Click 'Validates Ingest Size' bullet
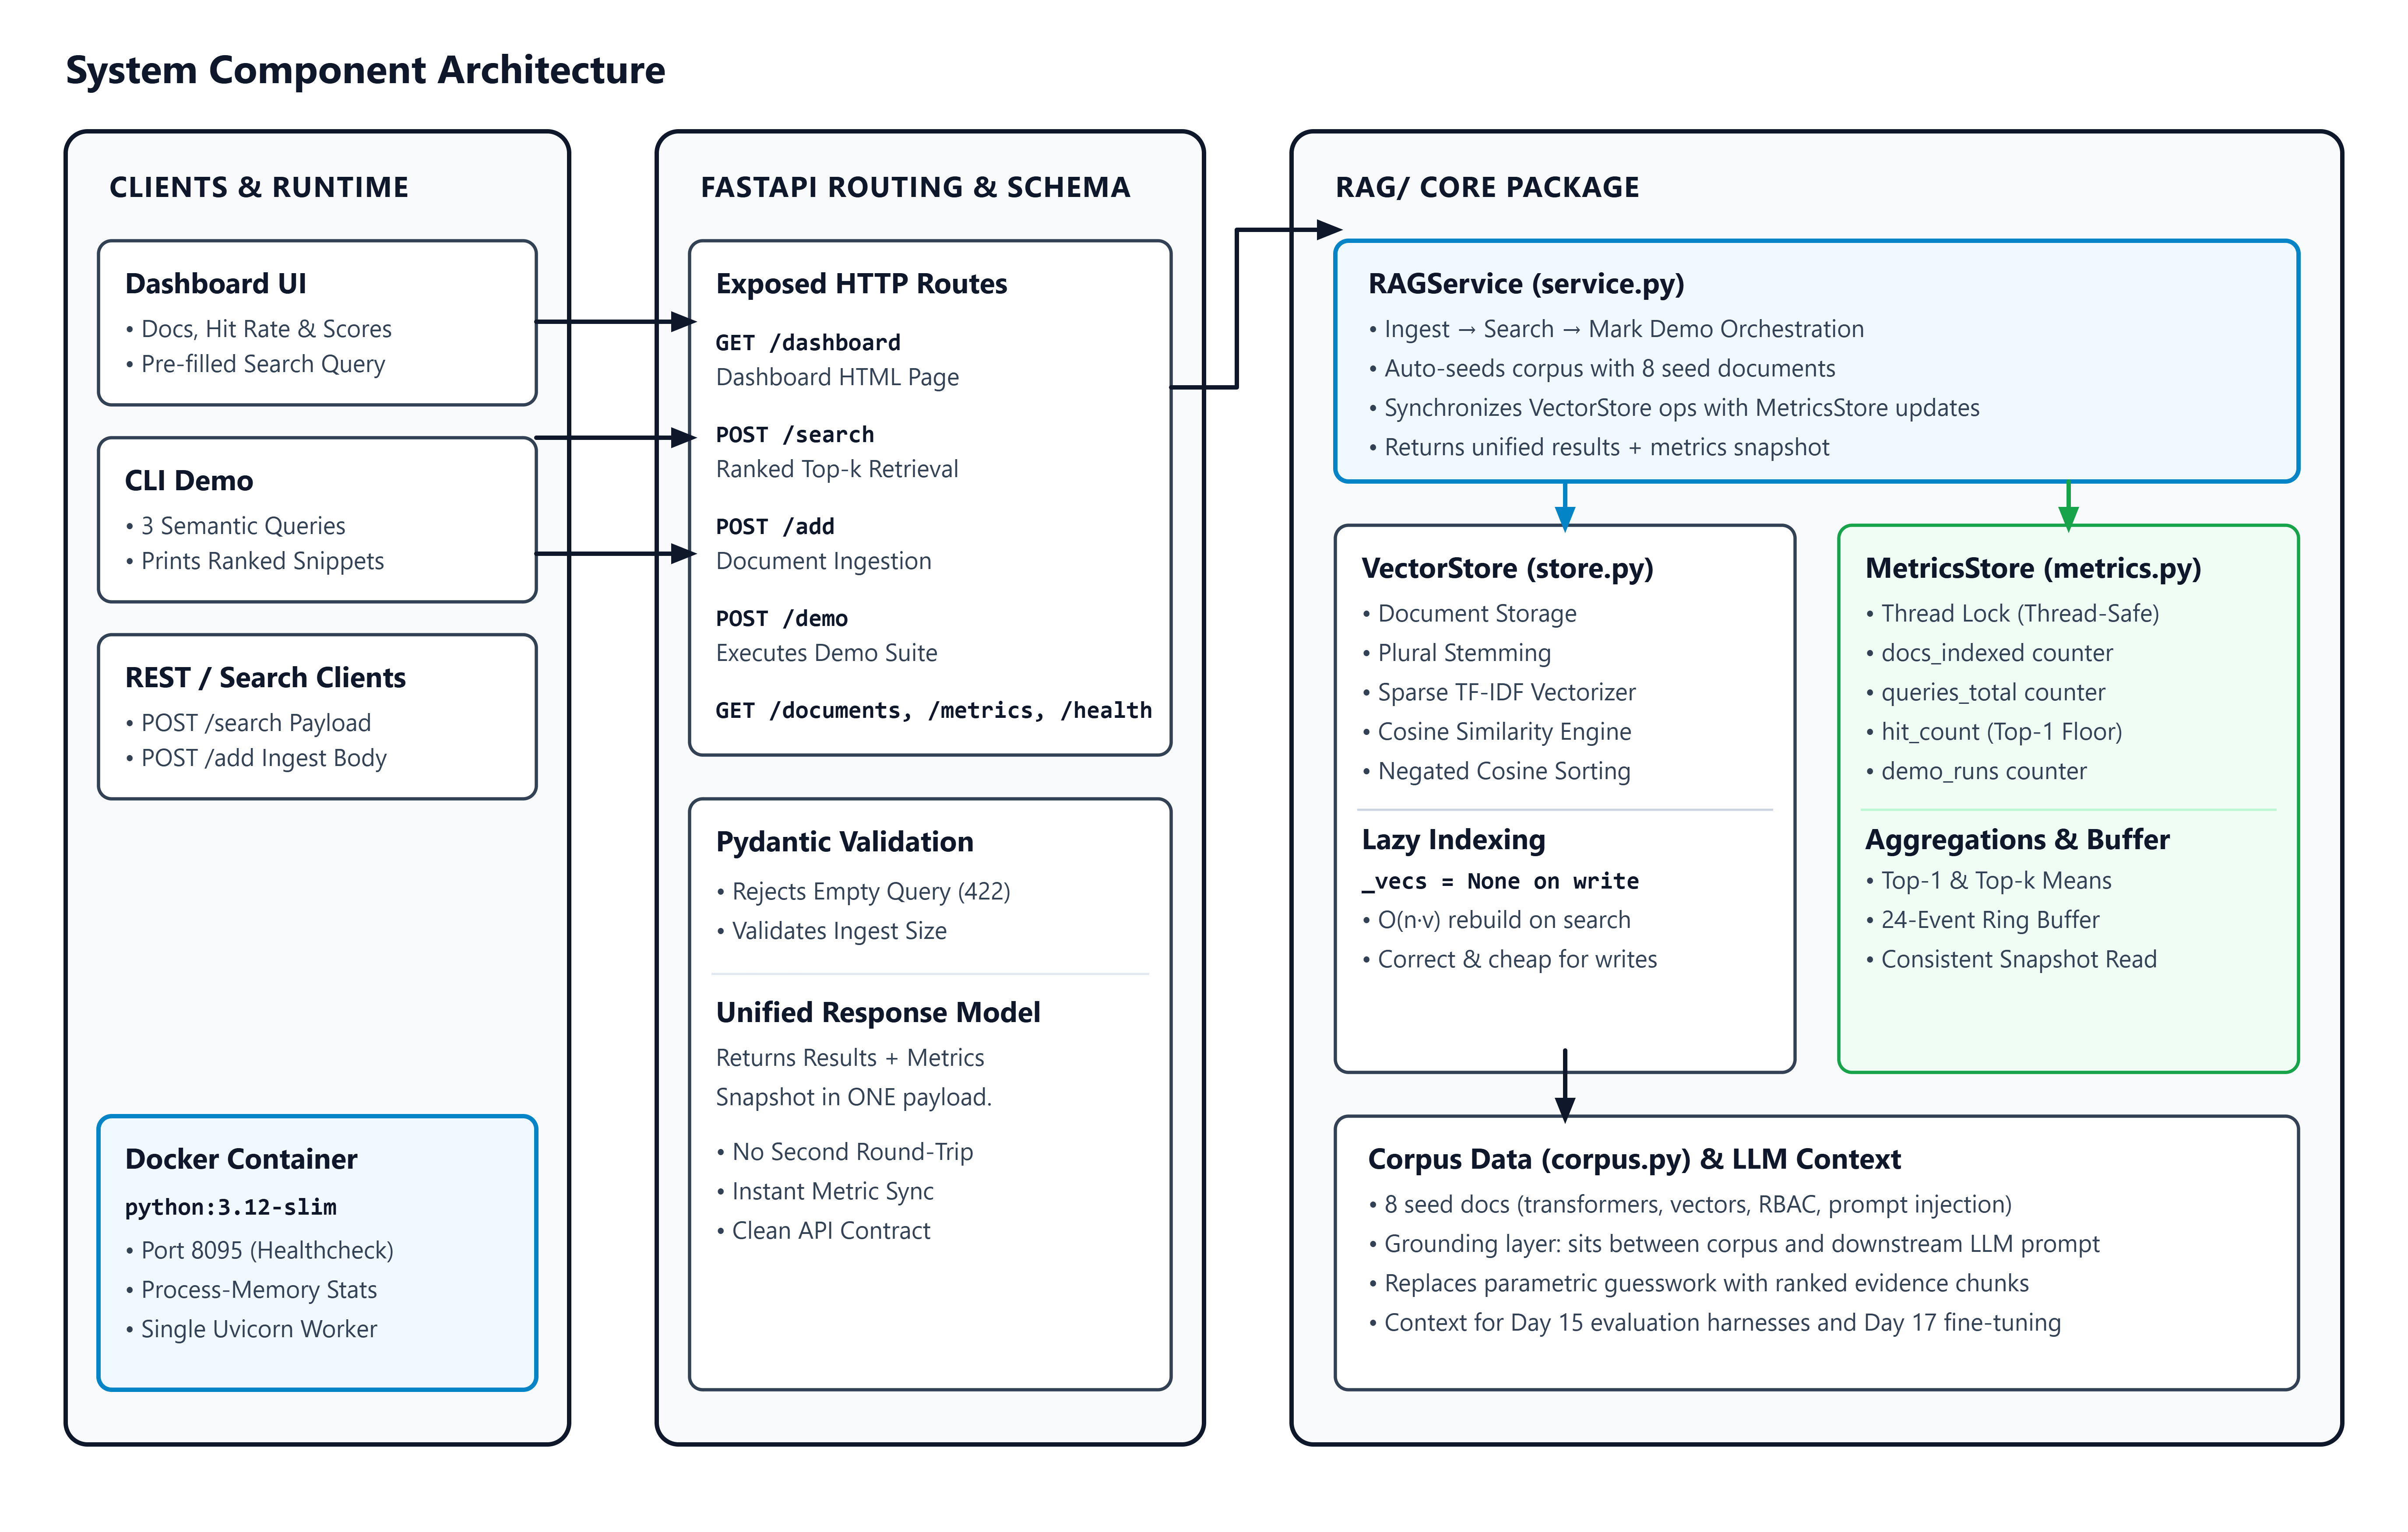The height and width of the screenshot is (1532, 2408). tap(831, 931)
